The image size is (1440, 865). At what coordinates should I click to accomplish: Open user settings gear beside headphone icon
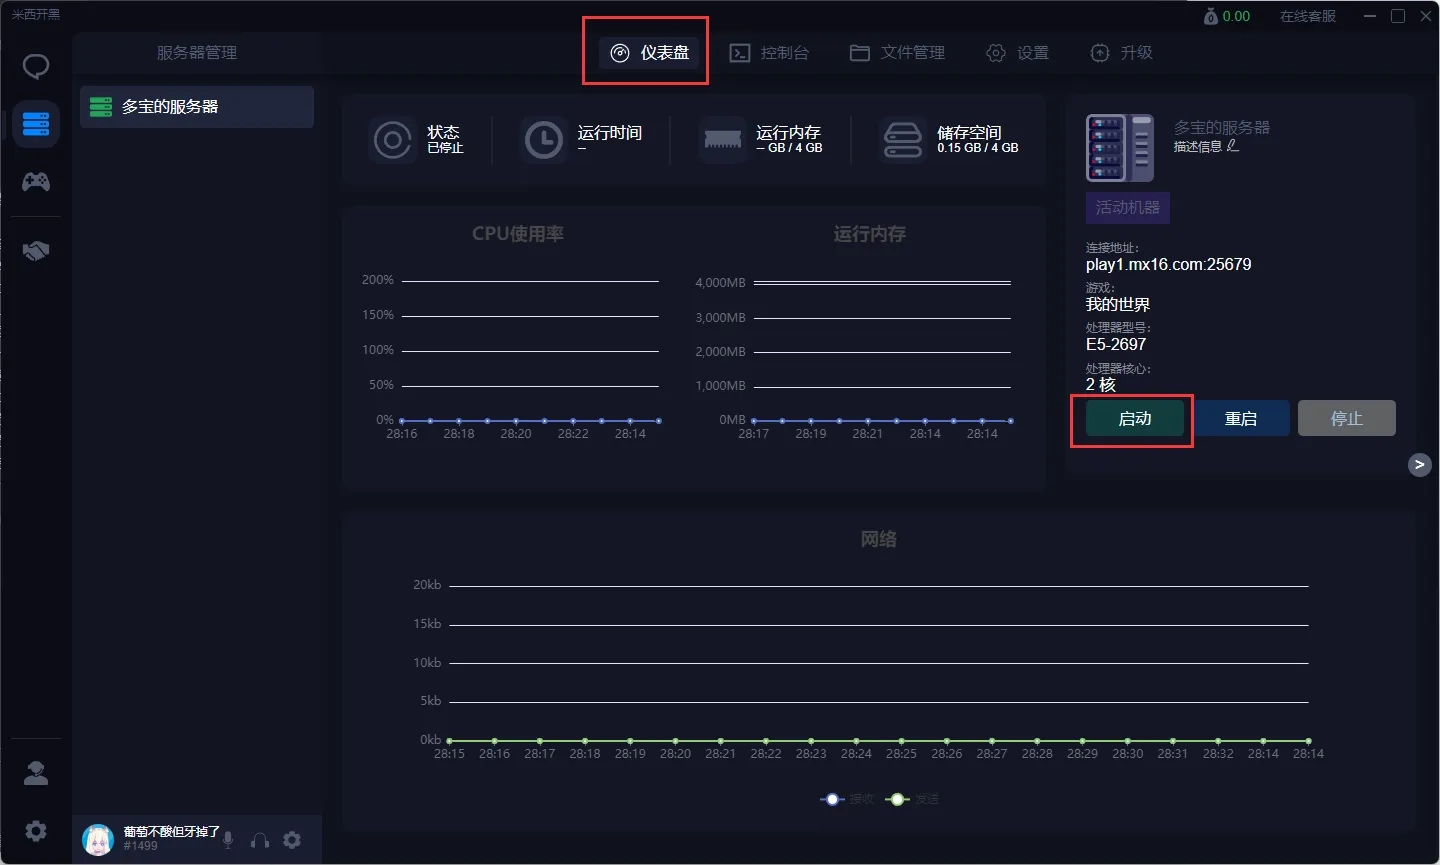tap(292, 840)
